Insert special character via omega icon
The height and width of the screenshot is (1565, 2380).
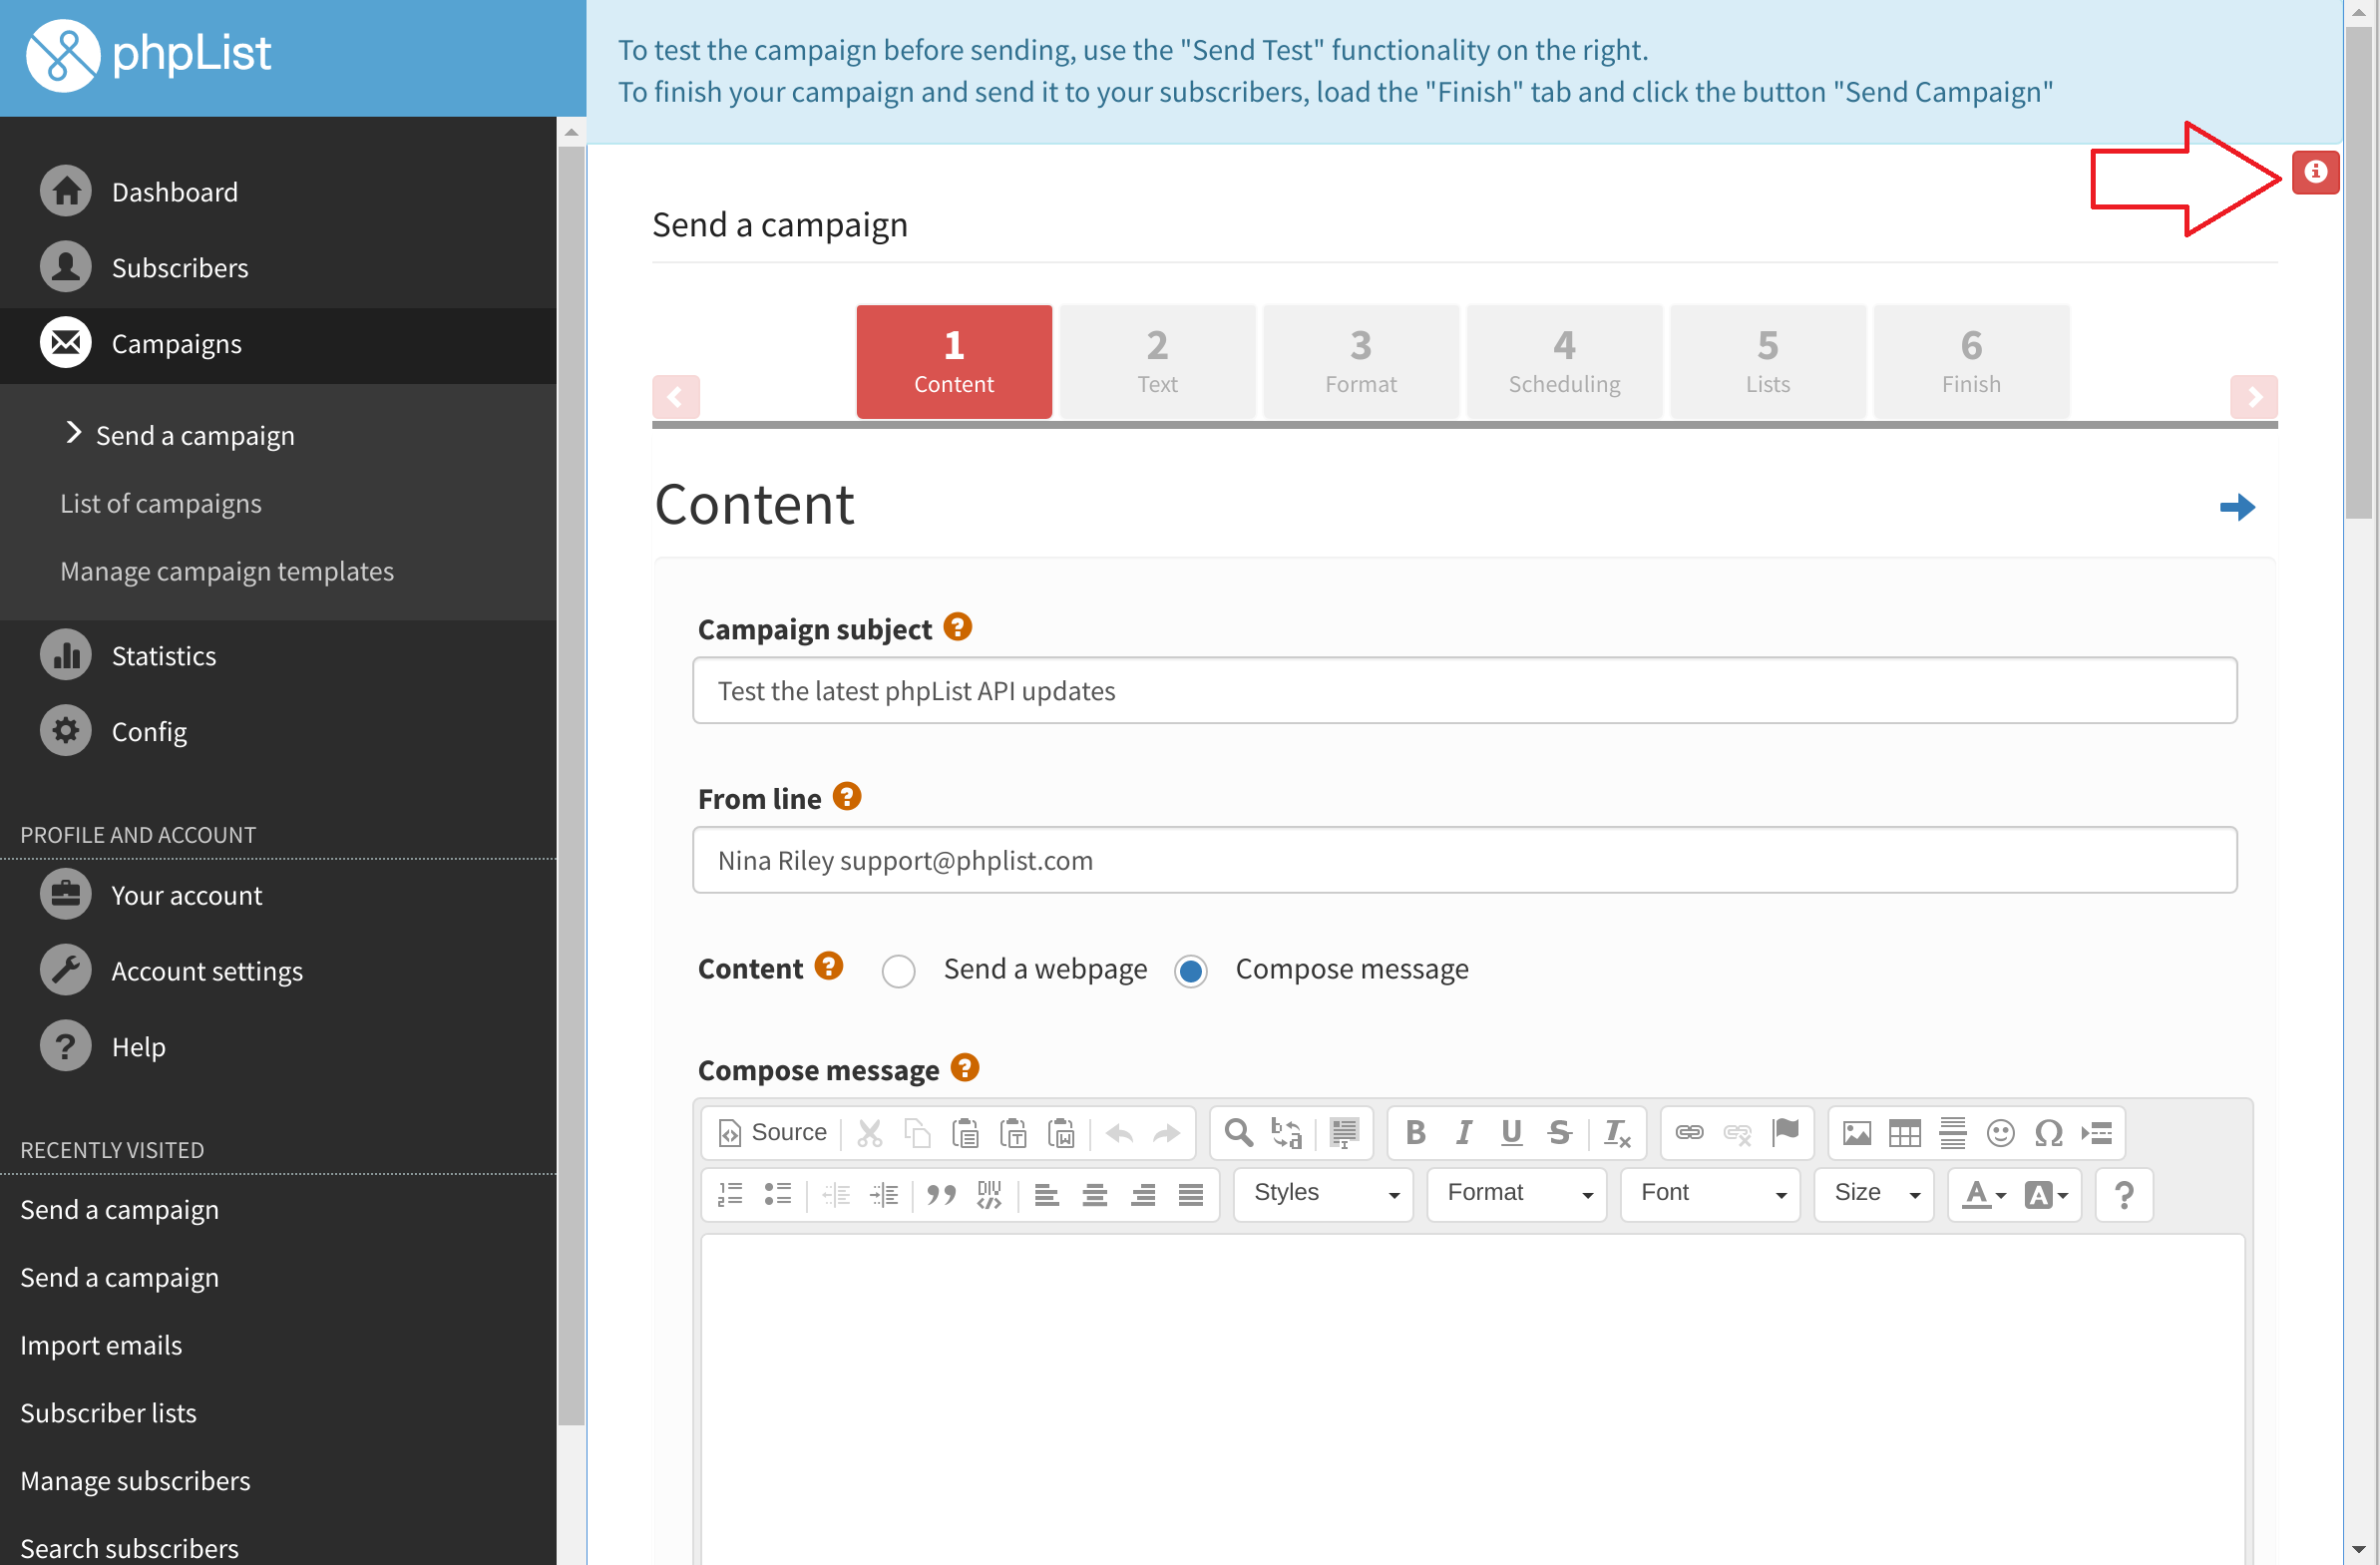2049,1133
